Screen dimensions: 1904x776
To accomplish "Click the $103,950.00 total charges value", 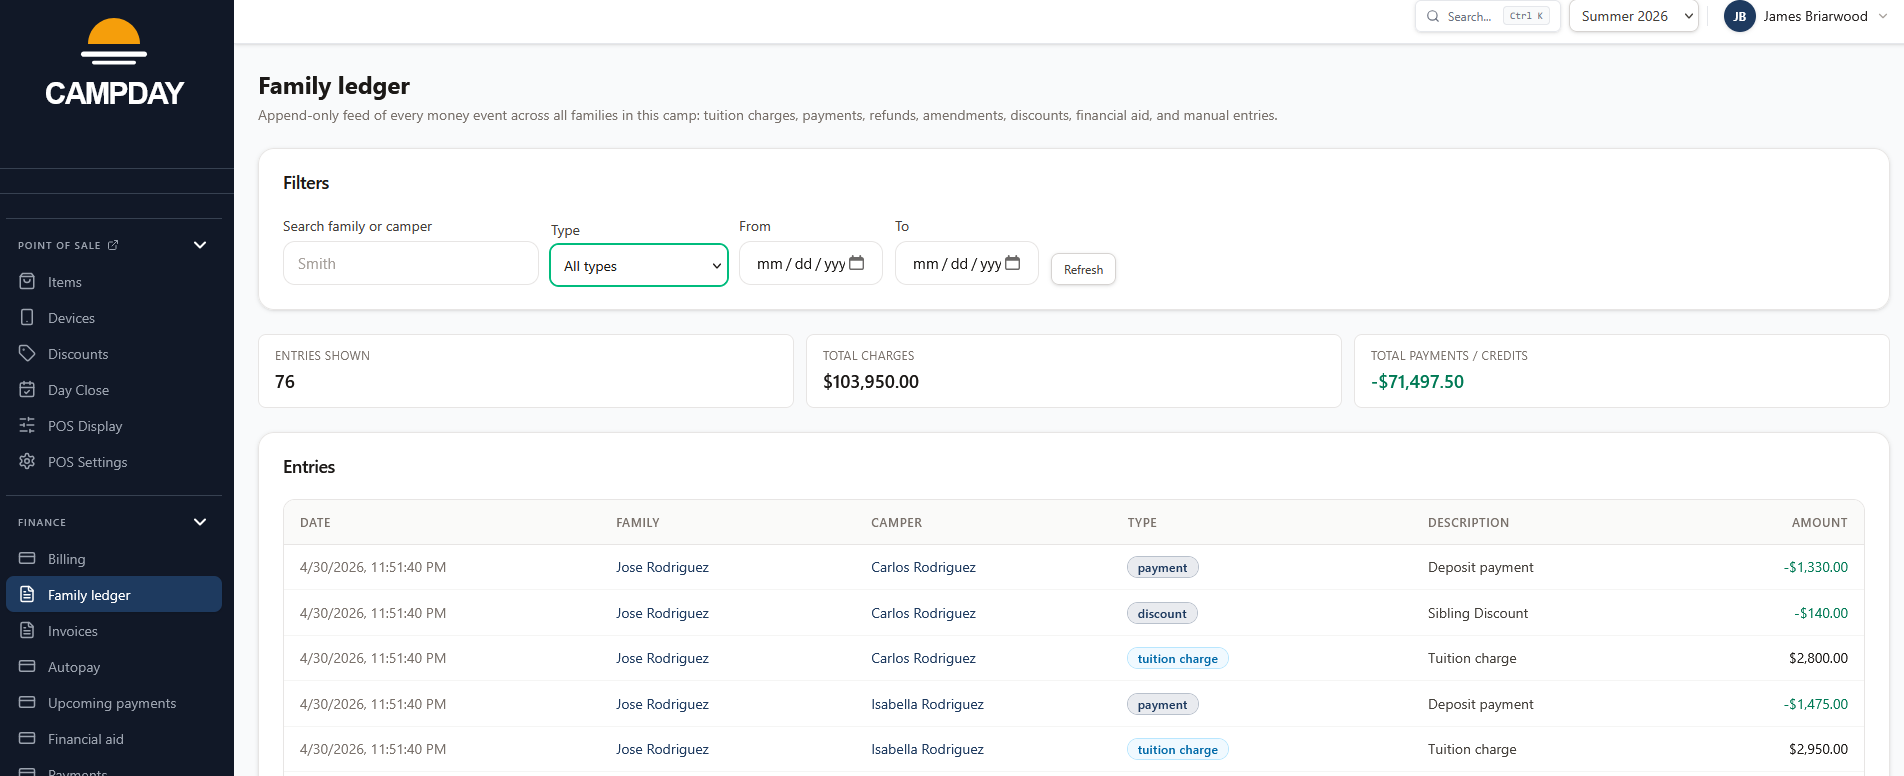I will pos(871,381).
